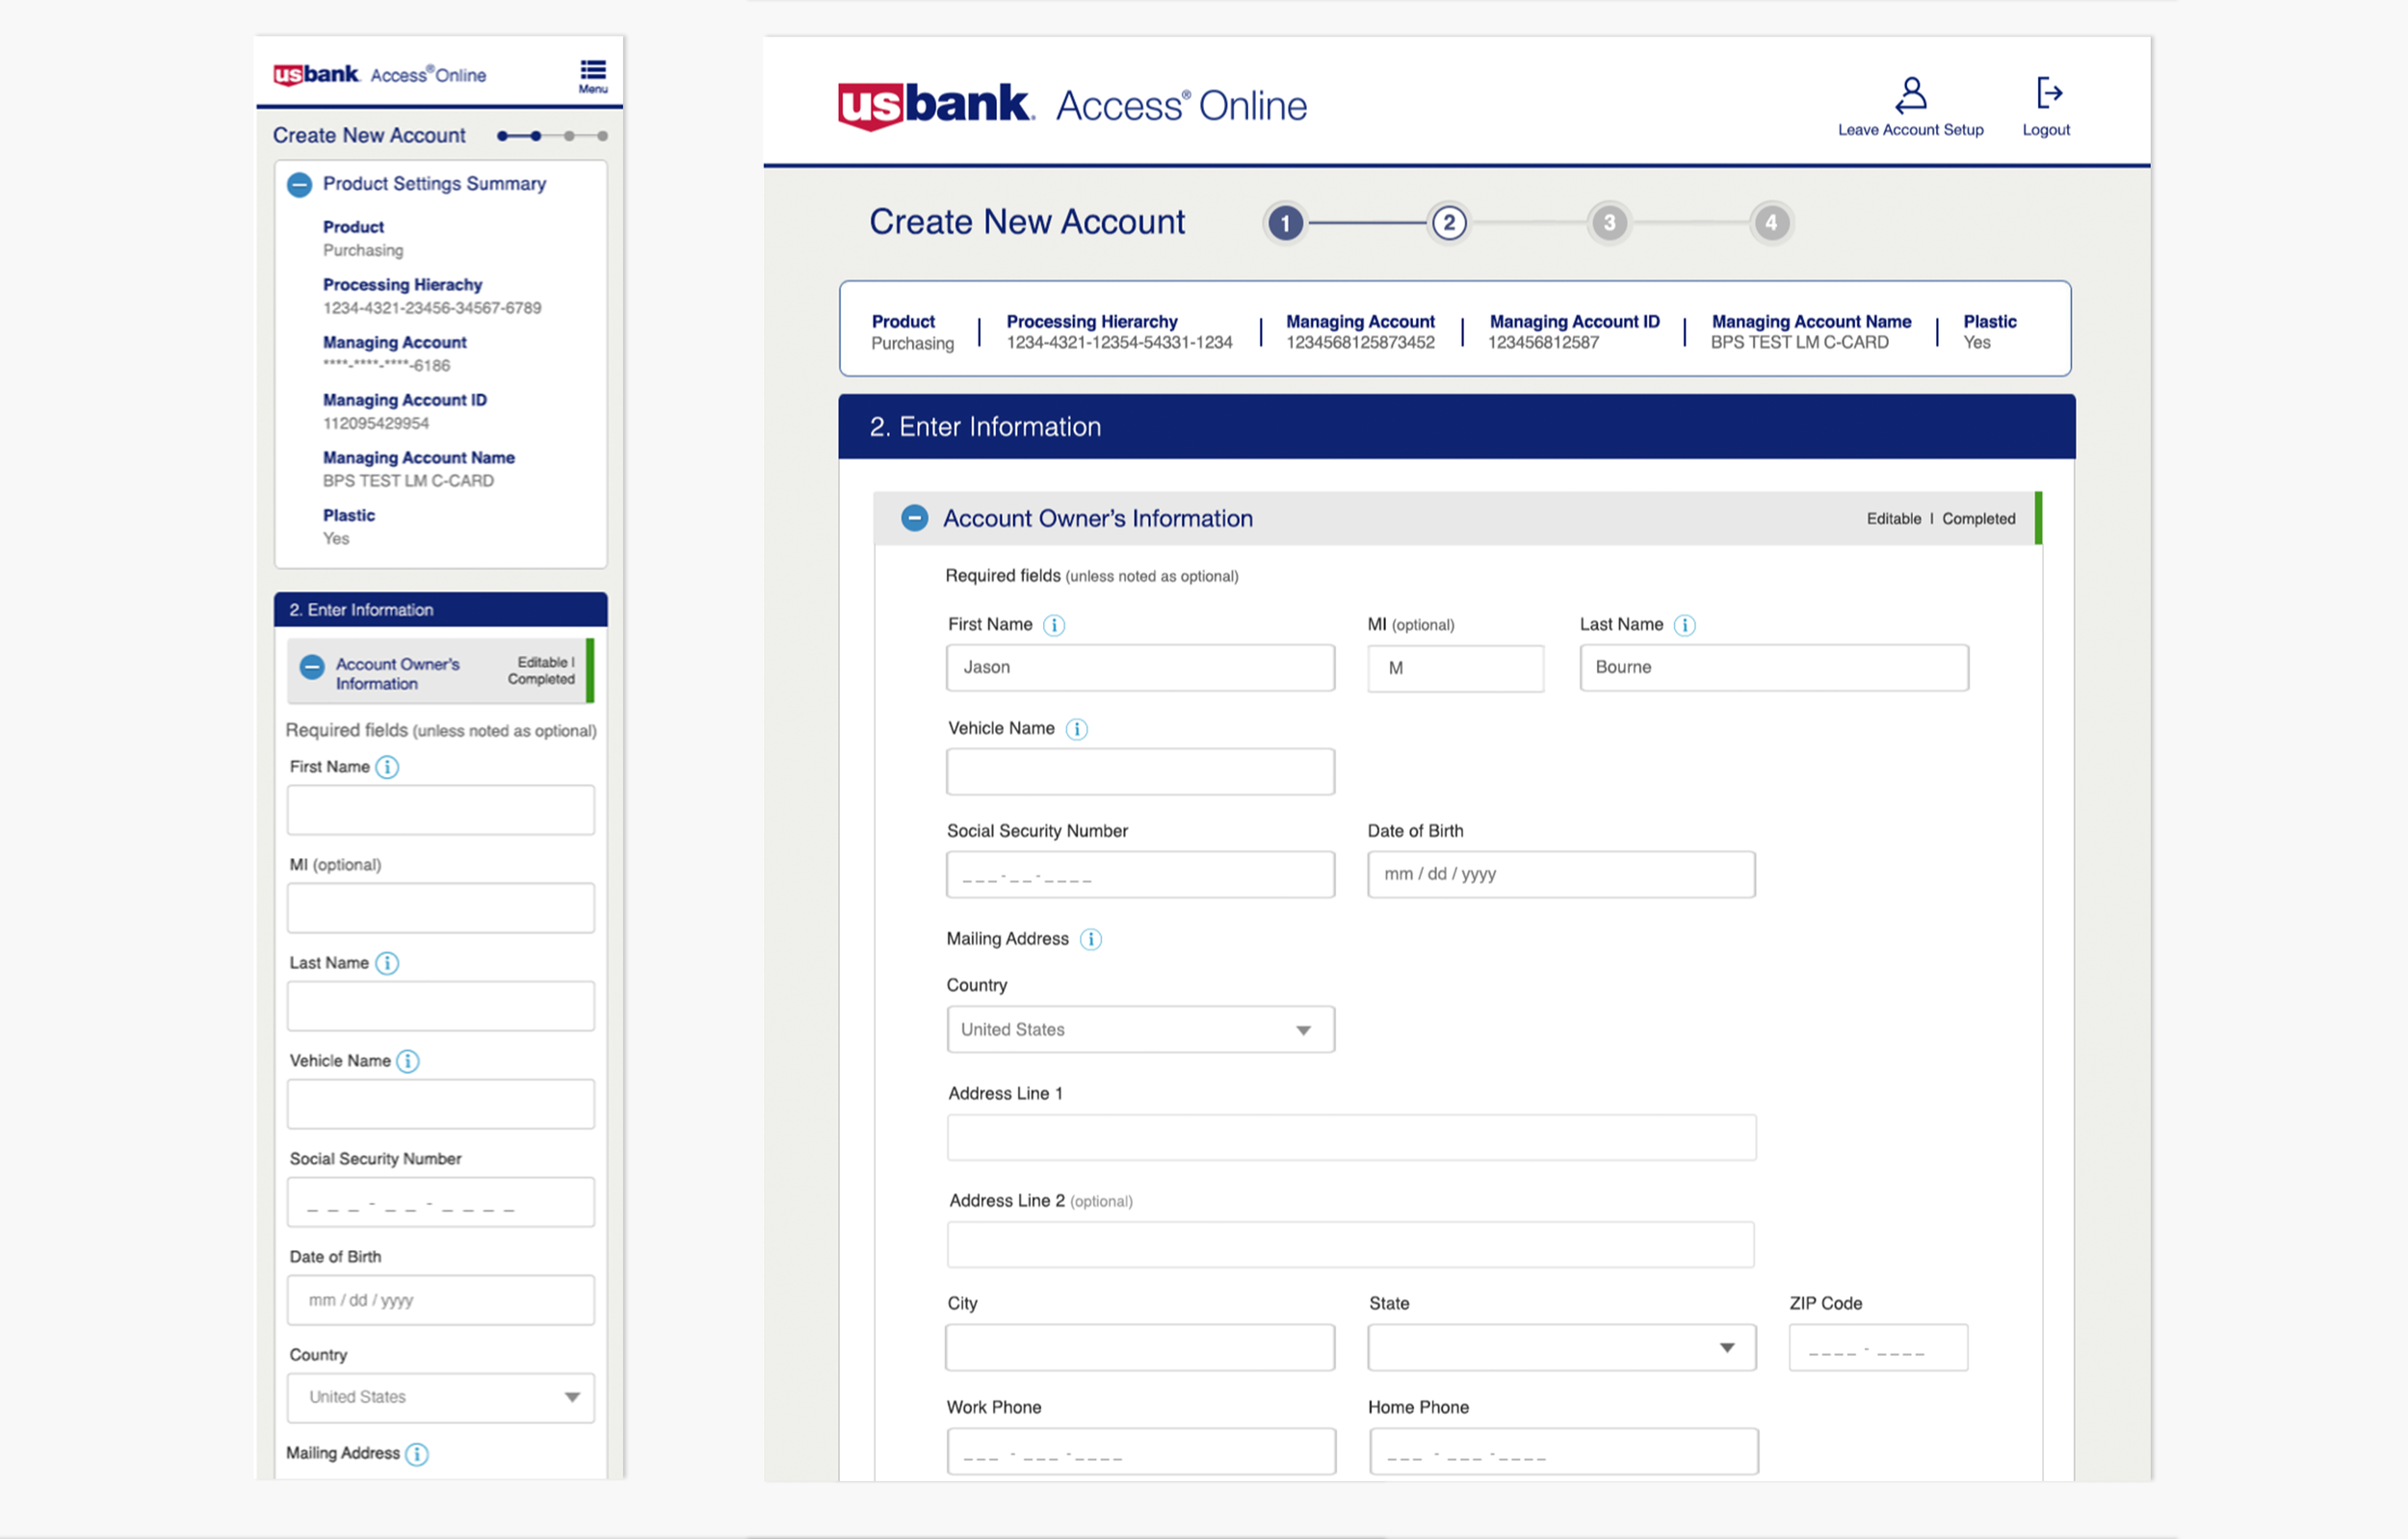The width and height of the screenshot is (2408, 1539).
Task: Click info icon beside mobile Last Name
Action: tap(387, 963)
